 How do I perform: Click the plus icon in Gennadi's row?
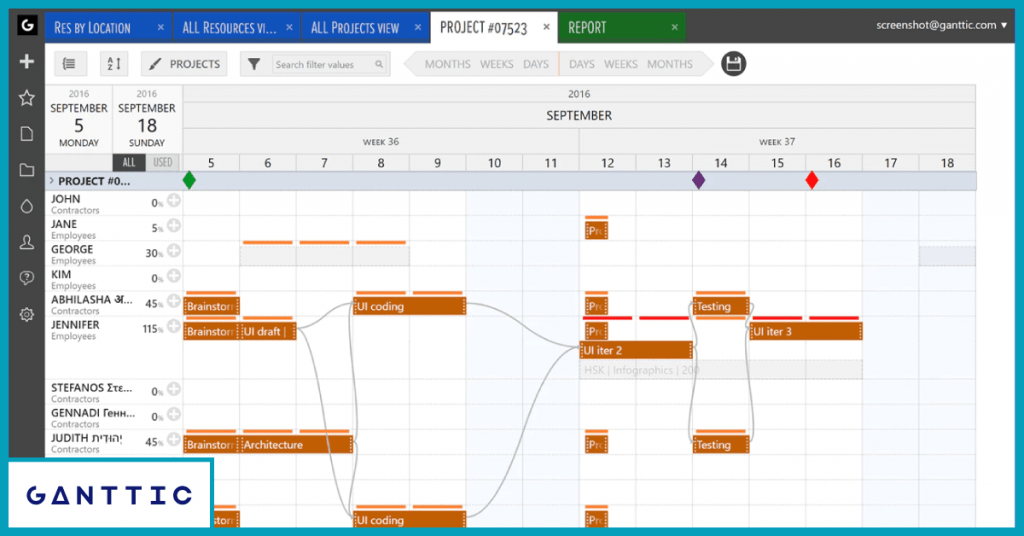coord(174,415)
